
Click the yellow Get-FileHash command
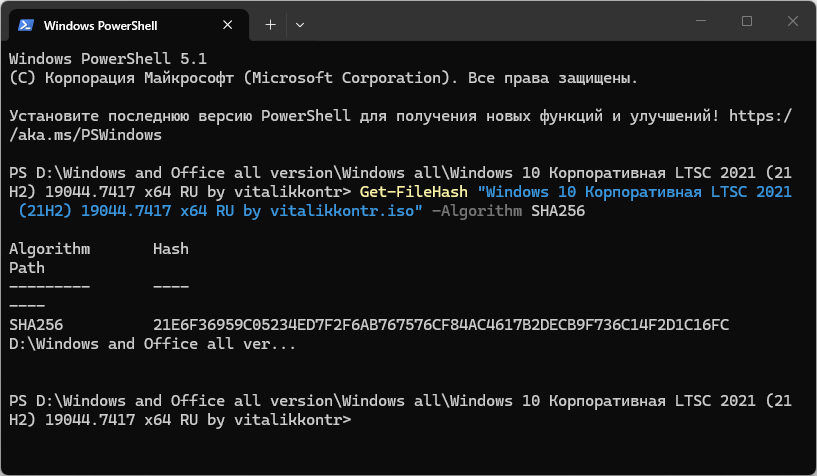(x=413, y=192)
